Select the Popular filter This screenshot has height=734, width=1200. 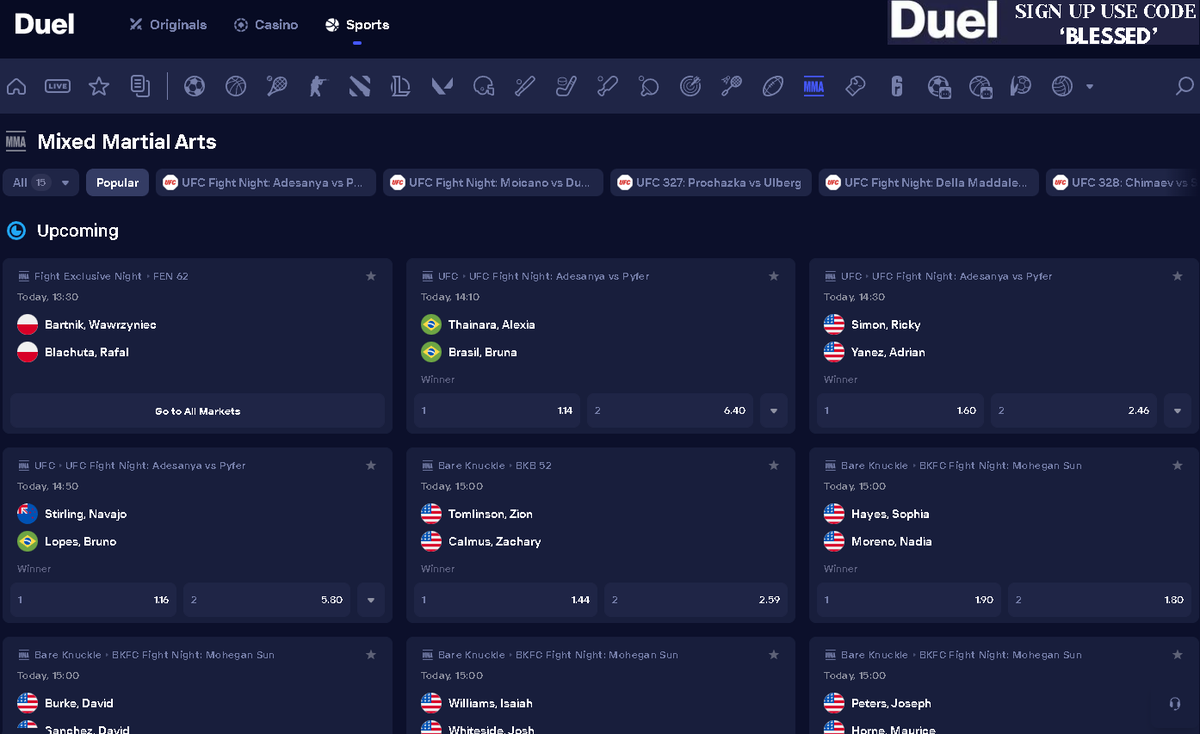point(118,183)
